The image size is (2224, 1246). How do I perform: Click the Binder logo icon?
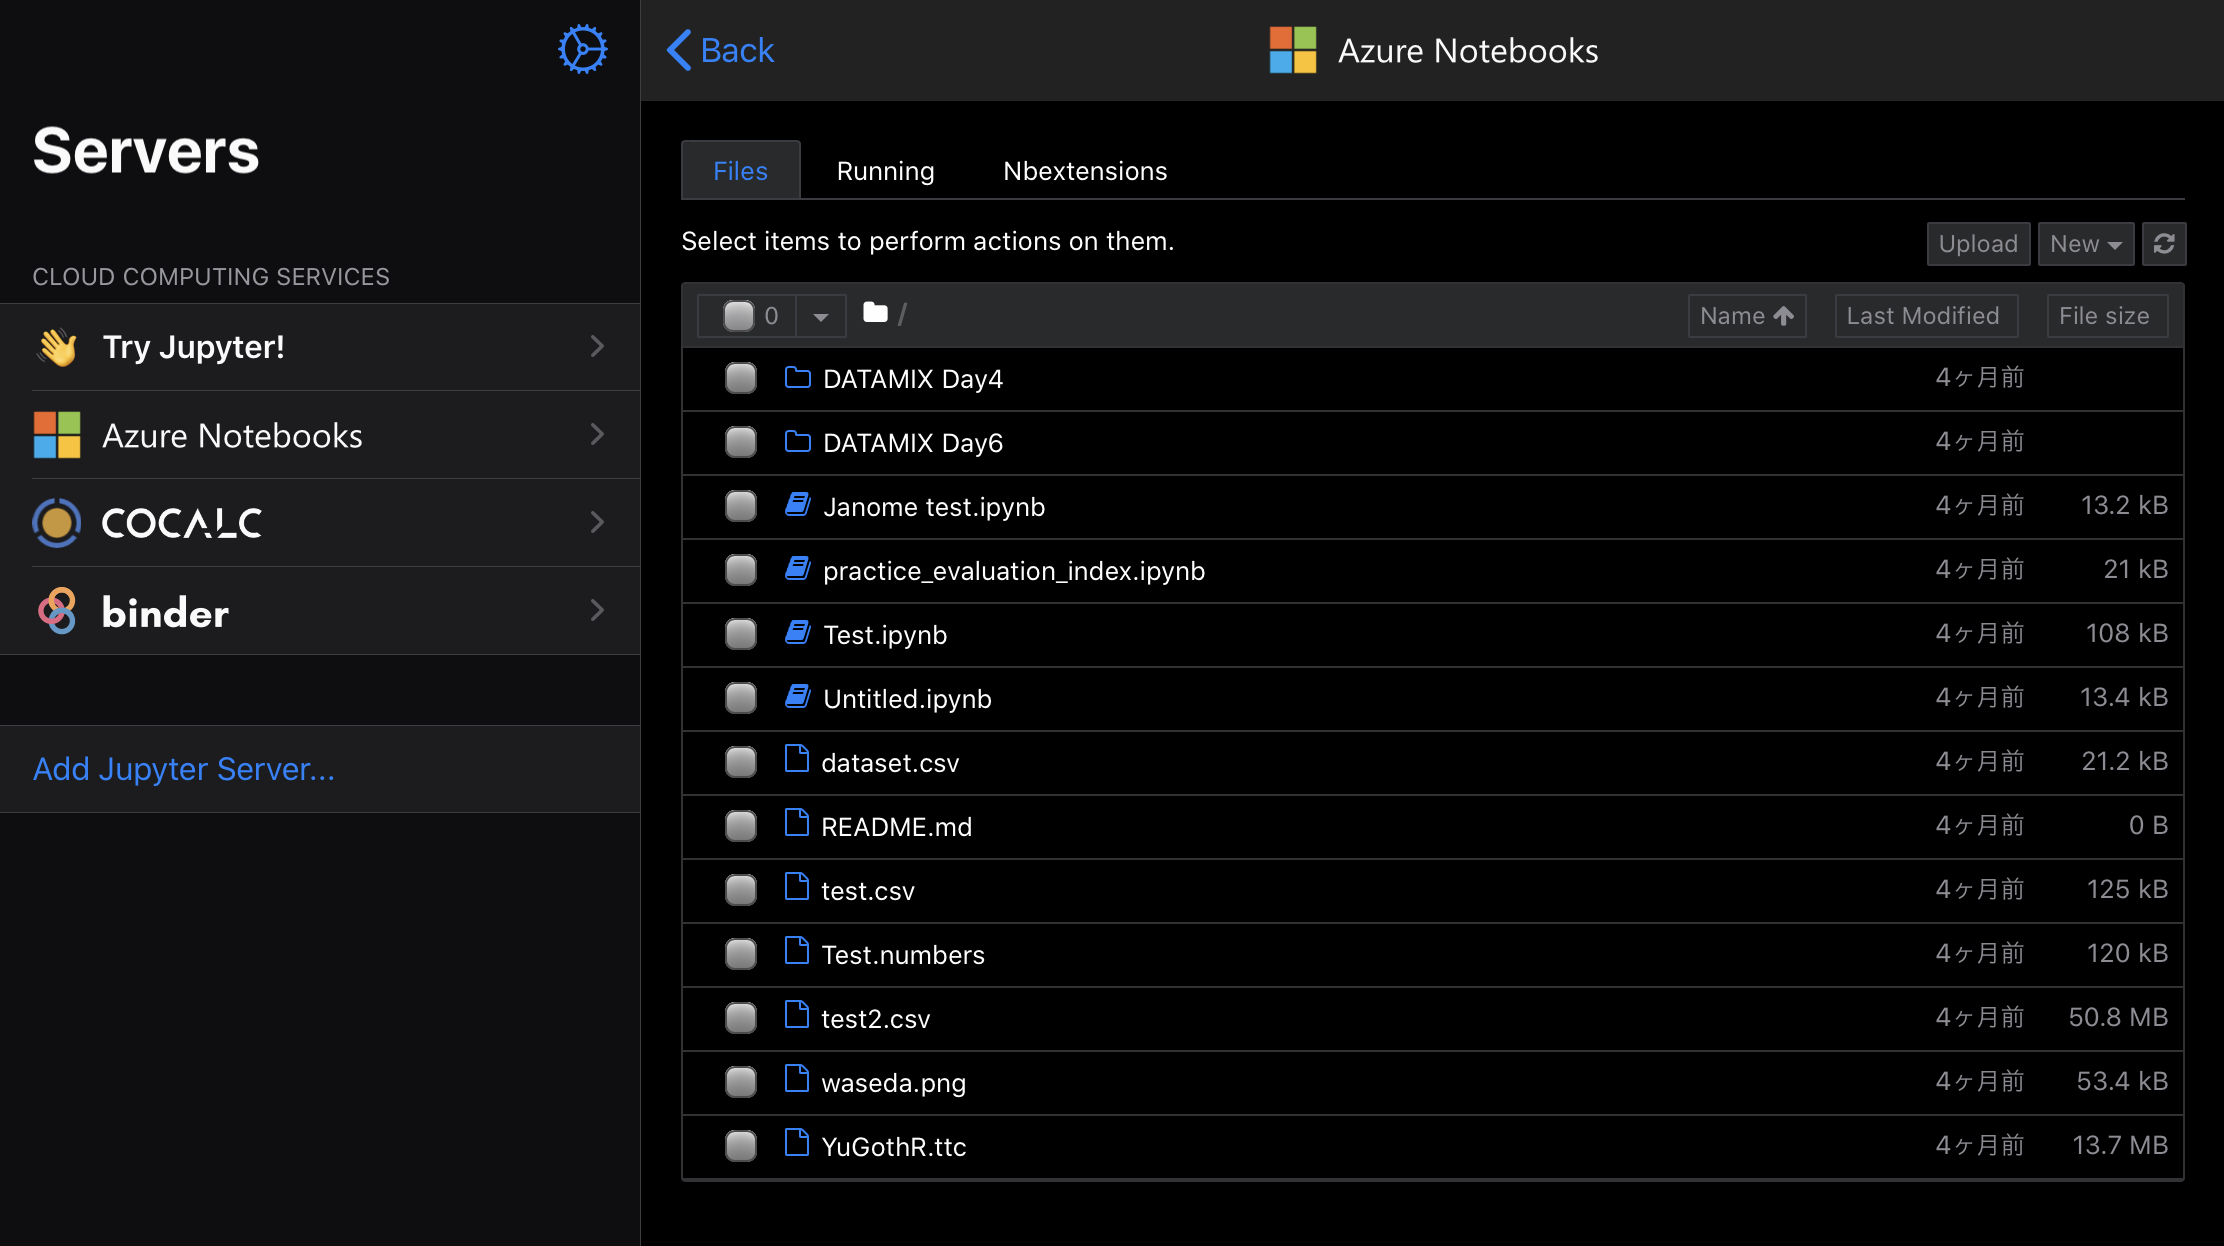57,611
